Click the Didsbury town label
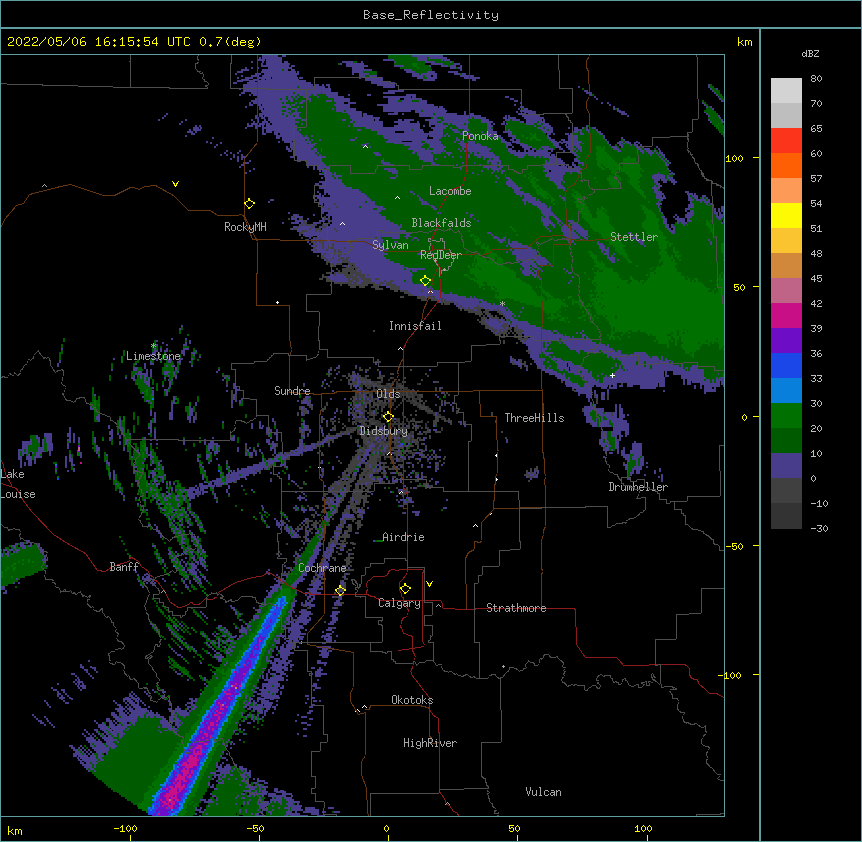 (384, 431)
